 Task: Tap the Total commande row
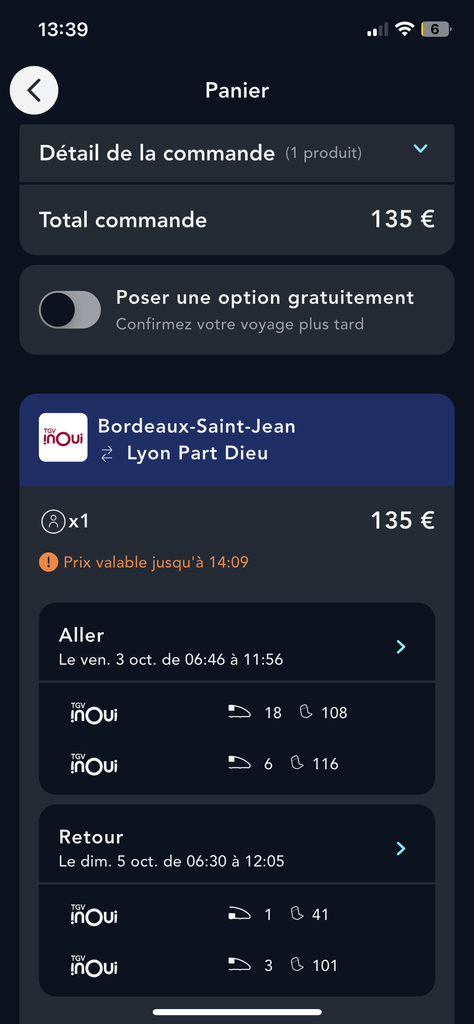[x=237, y=219]
